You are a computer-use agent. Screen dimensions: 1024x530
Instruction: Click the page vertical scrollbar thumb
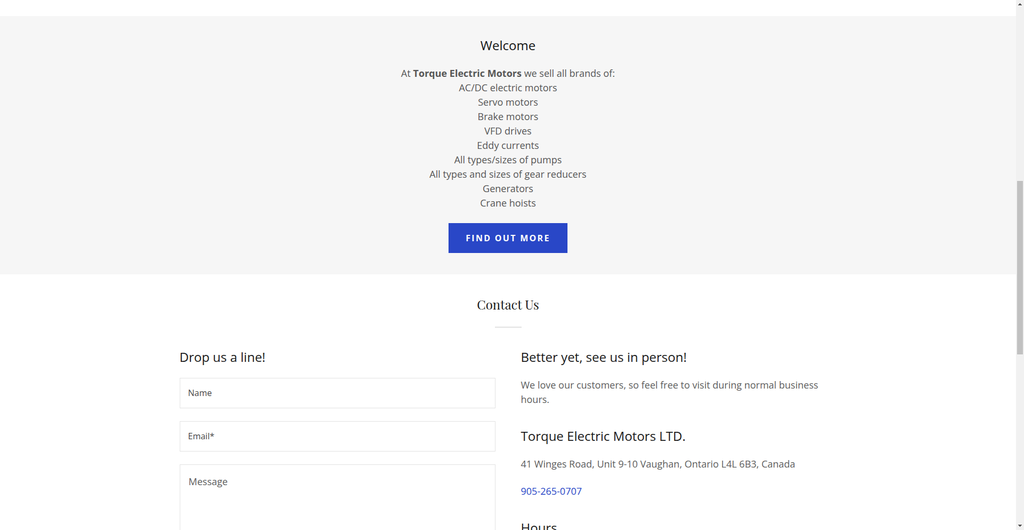(1019, 268)
